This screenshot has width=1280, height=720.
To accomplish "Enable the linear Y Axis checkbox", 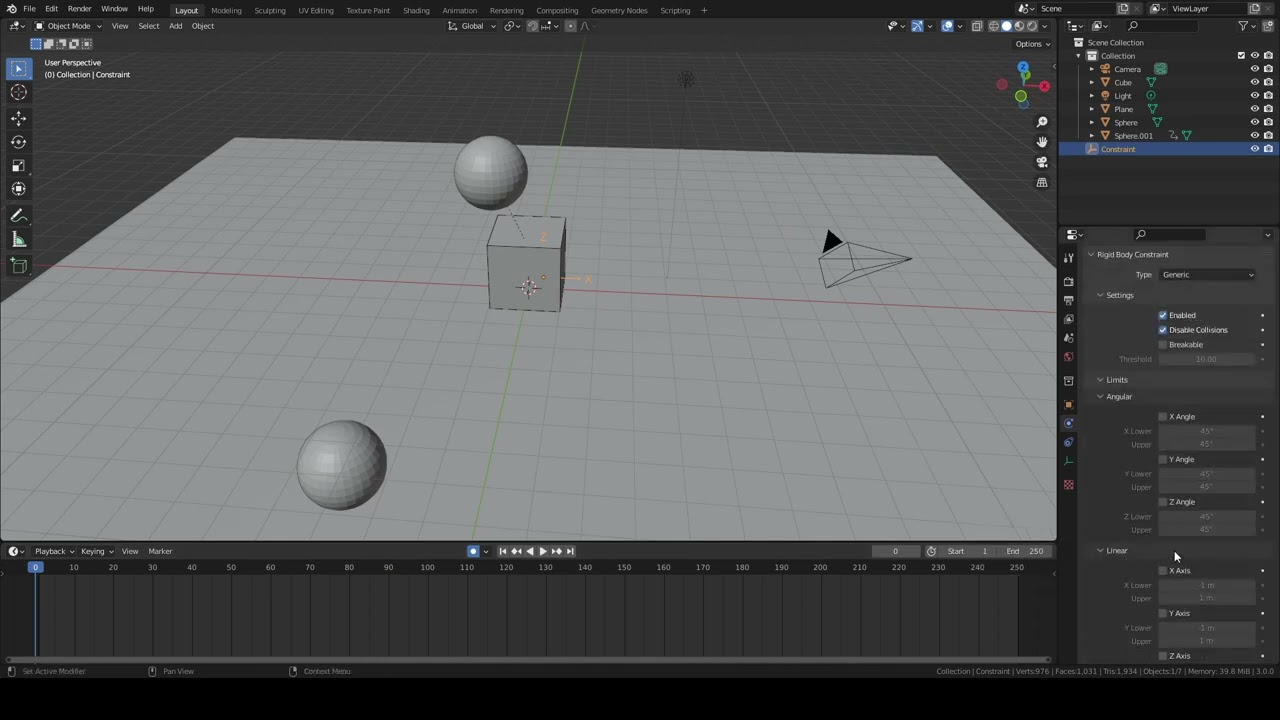I will coord(1163,614).
